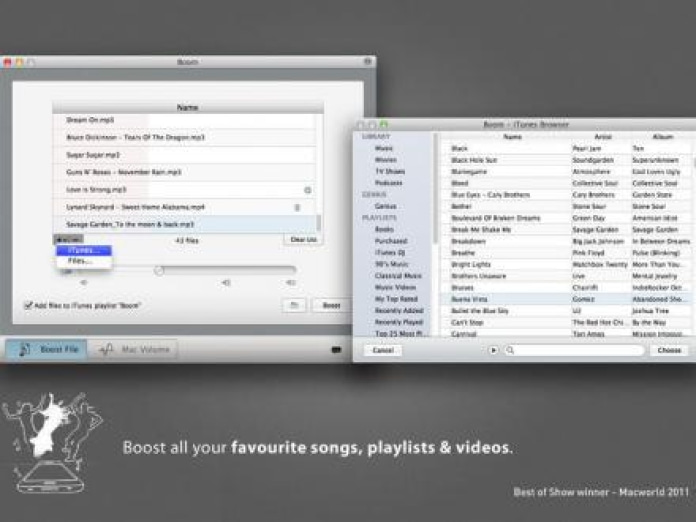The height and width of the screenshot is (522, 696).
Task: Click Choose in iTunes Browser
Action: (x=669, y=350)
